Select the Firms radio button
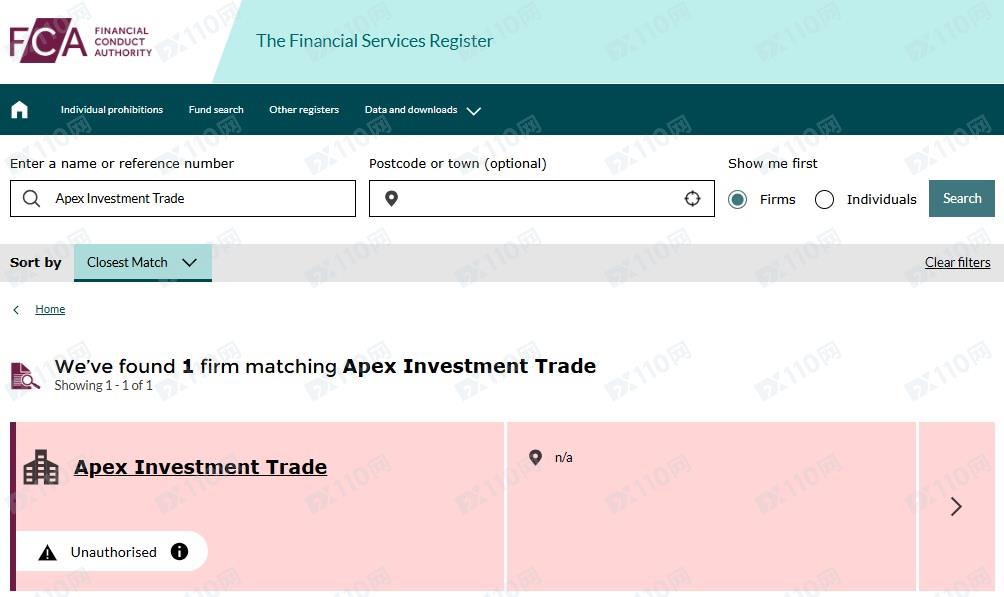This screenshot has width=1004, height=597. pyautogui.click(x=738, y=199)
